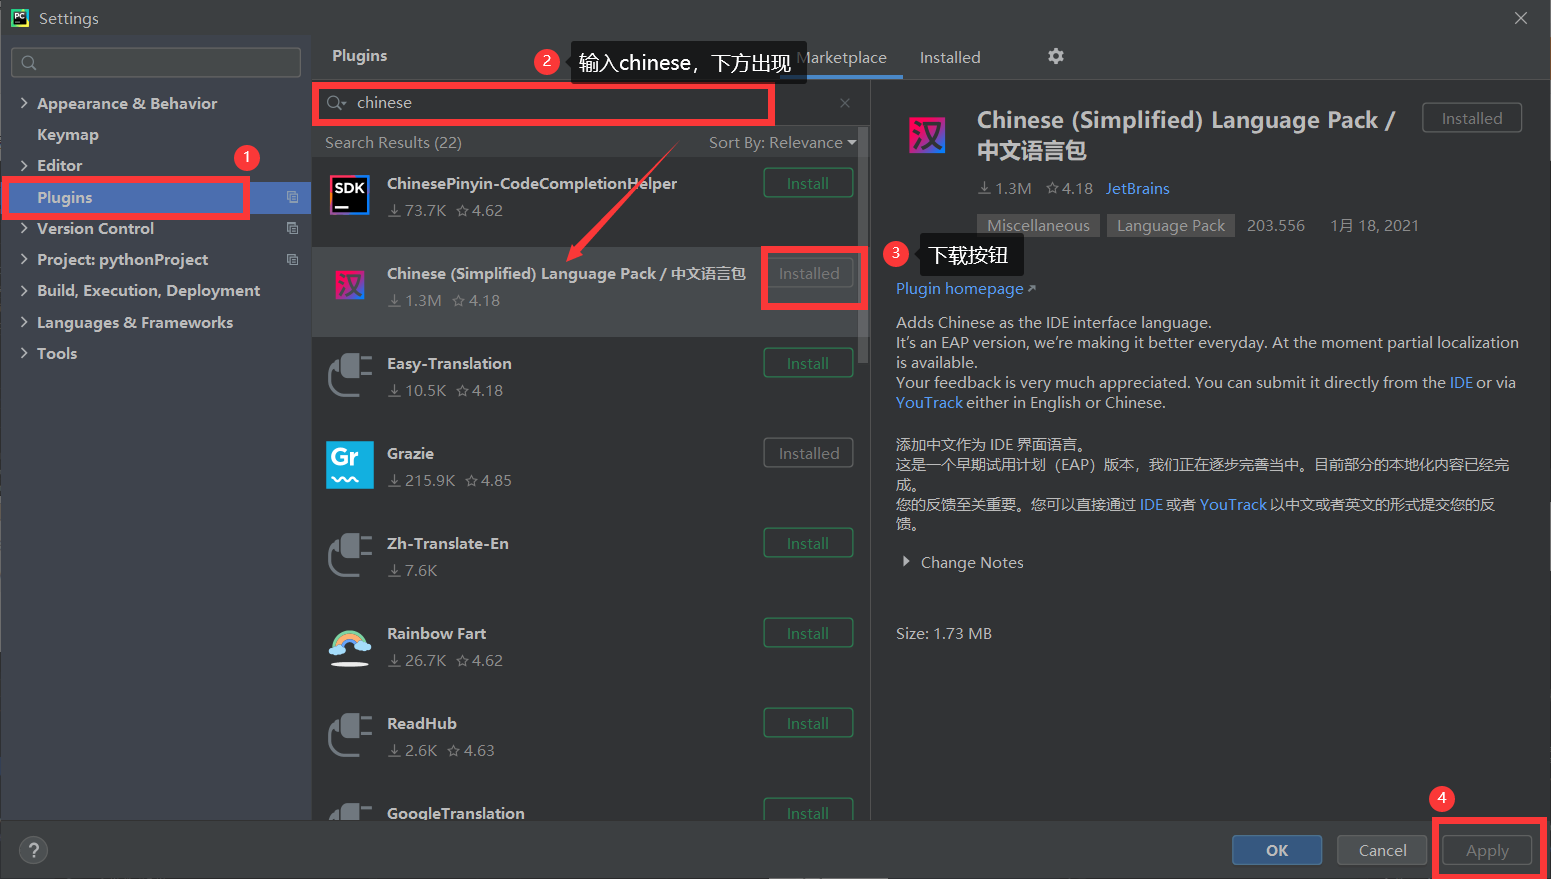Click the project-level icon beside Project: pythonProject
Viewport: 1551px width, 879px height.
click(x=292, y=259)
